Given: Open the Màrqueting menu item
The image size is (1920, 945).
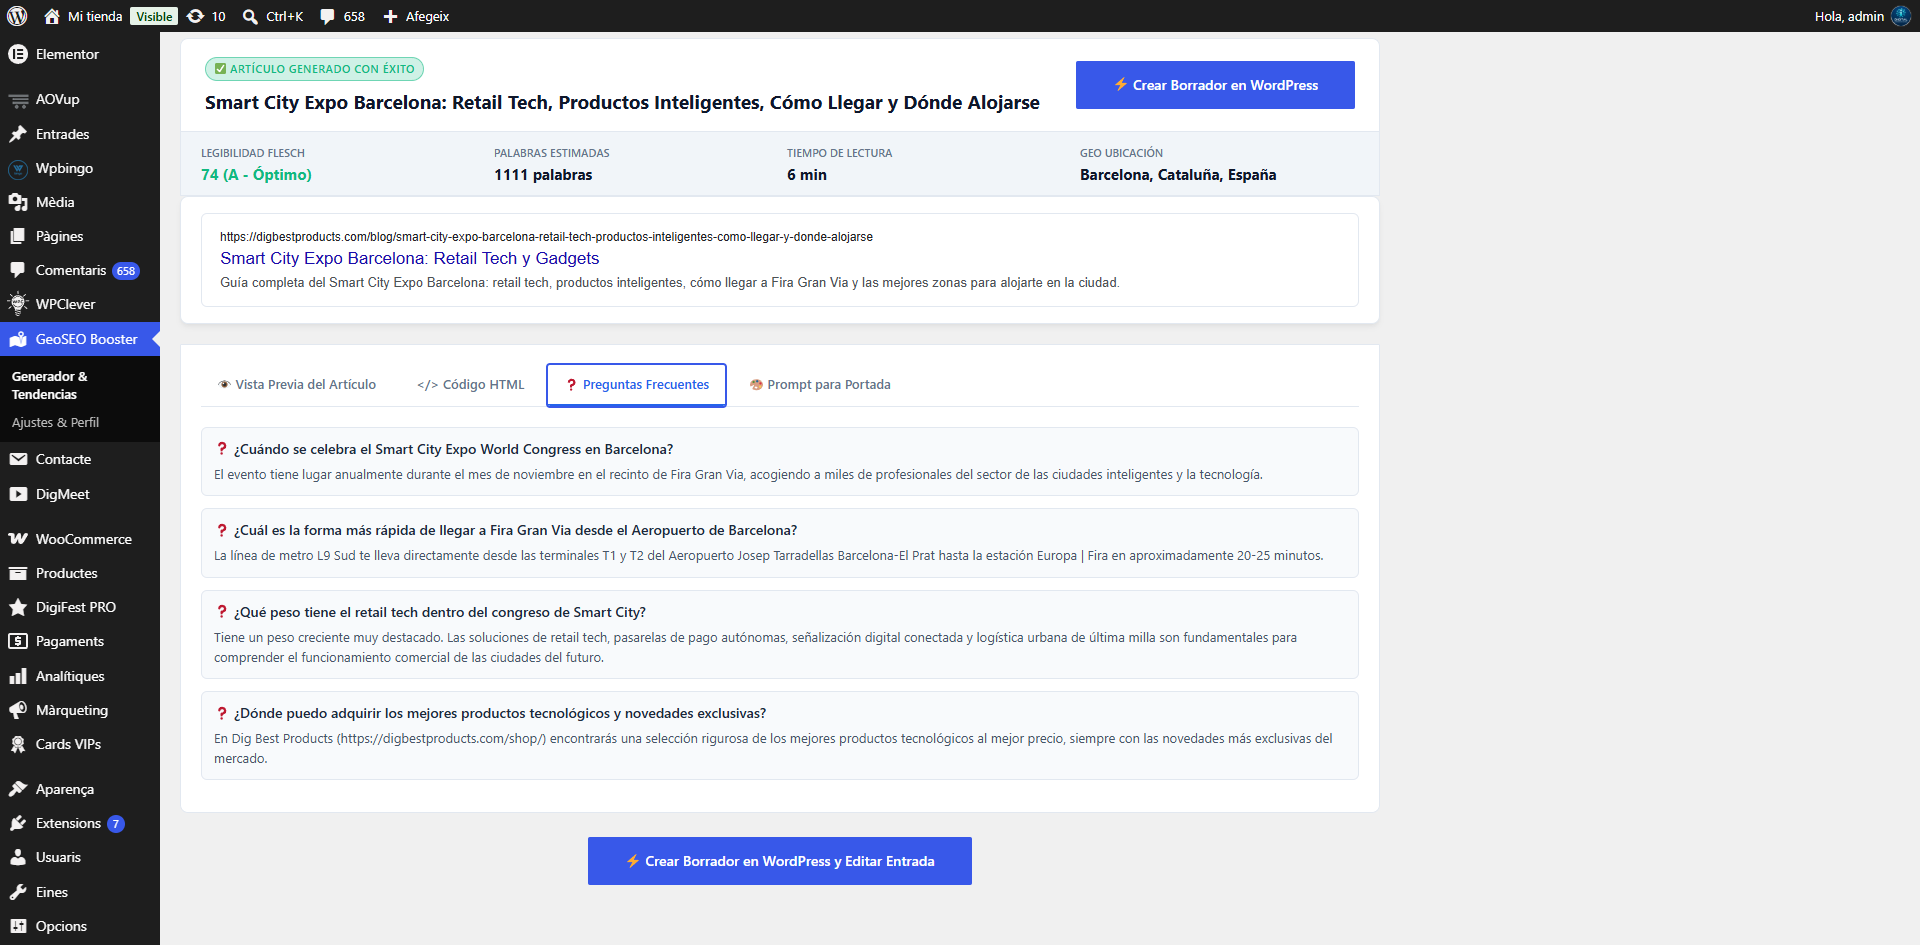Looking at the screenshot, I should point(80,710).
